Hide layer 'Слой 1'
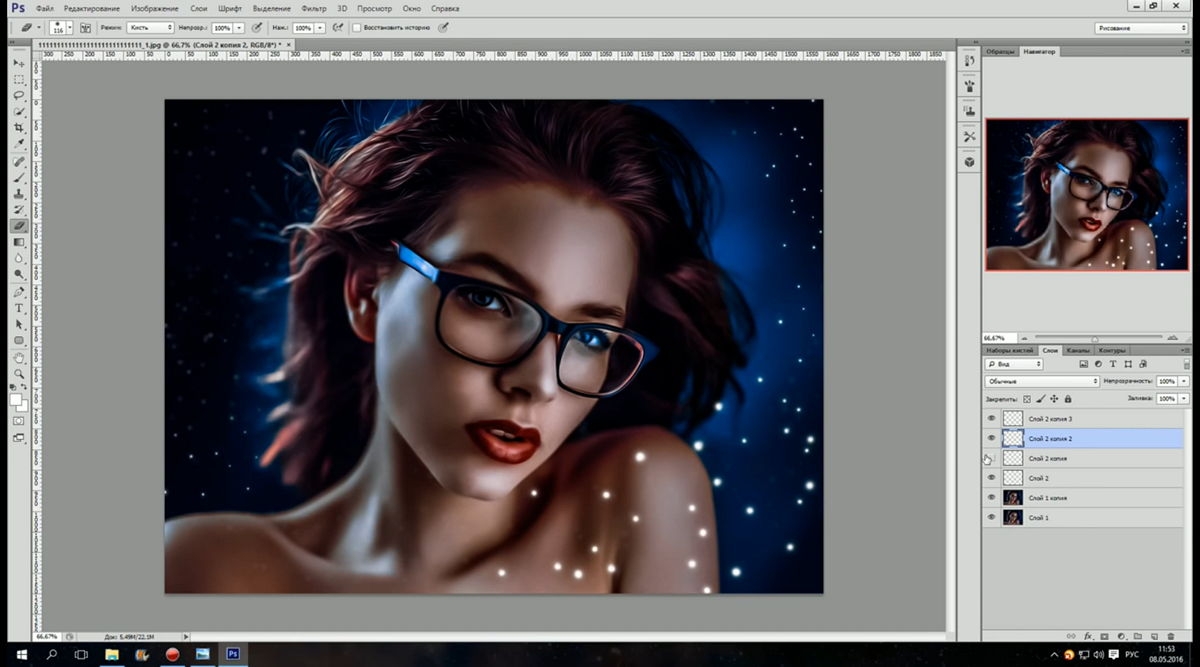 [x=992, y=517]
